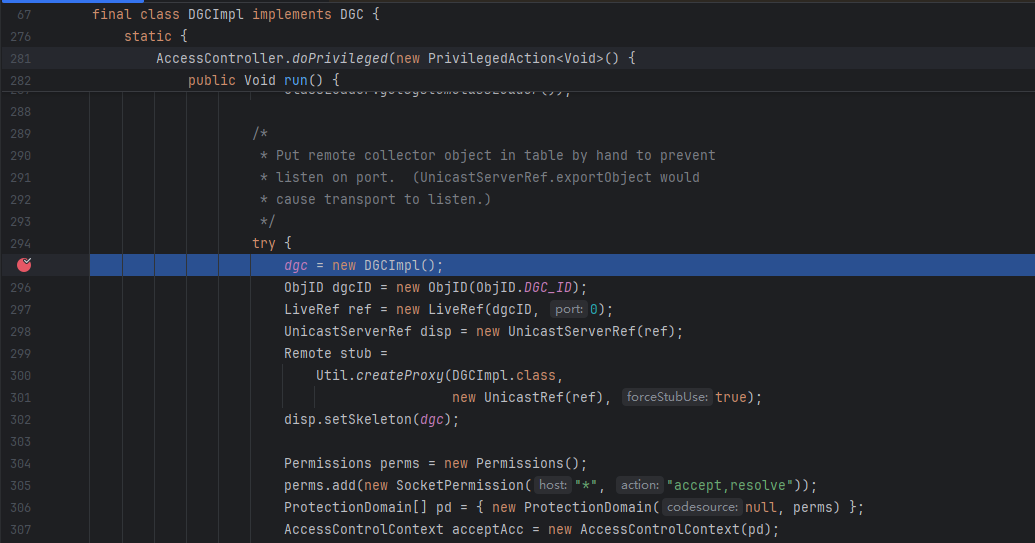This screenshot has height=543, width=1035.
Task: Select sticky line AccessController.doPrivileged
Action: (x=272, y=59)
